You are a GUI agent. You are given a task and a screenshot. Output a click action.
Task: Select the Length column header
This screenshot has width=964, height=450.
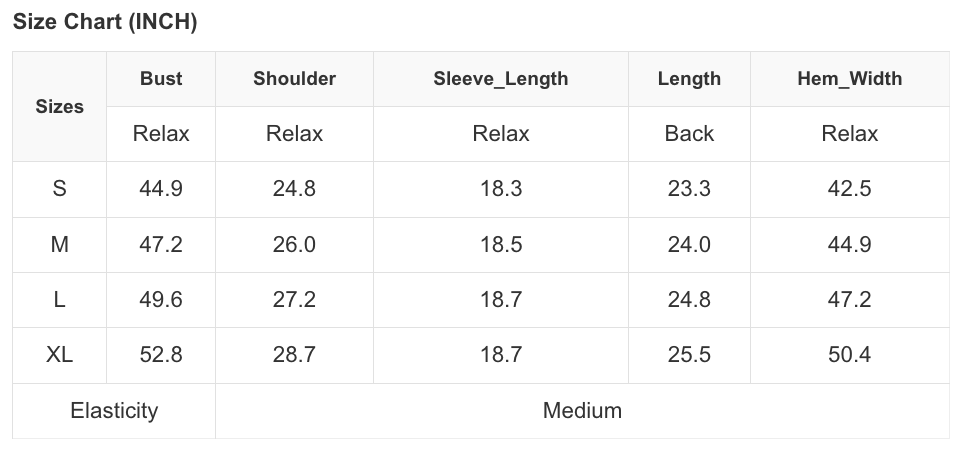689,78
